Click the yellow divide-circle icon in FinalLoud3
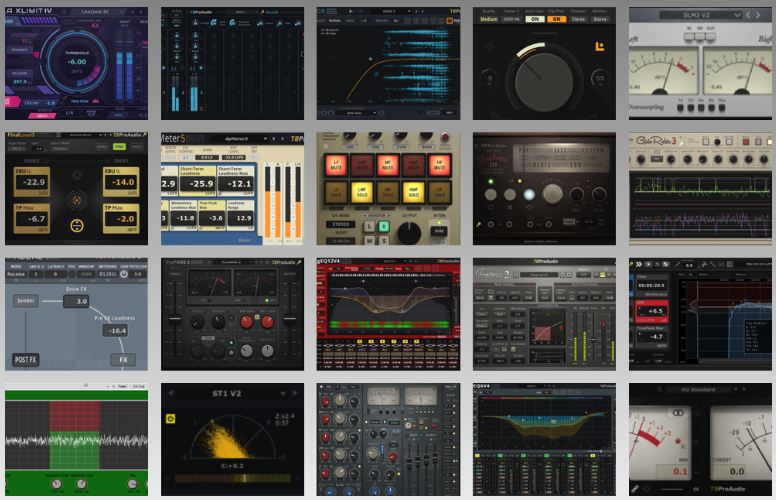The image size is (776, 500). click(x=77, y=226)
